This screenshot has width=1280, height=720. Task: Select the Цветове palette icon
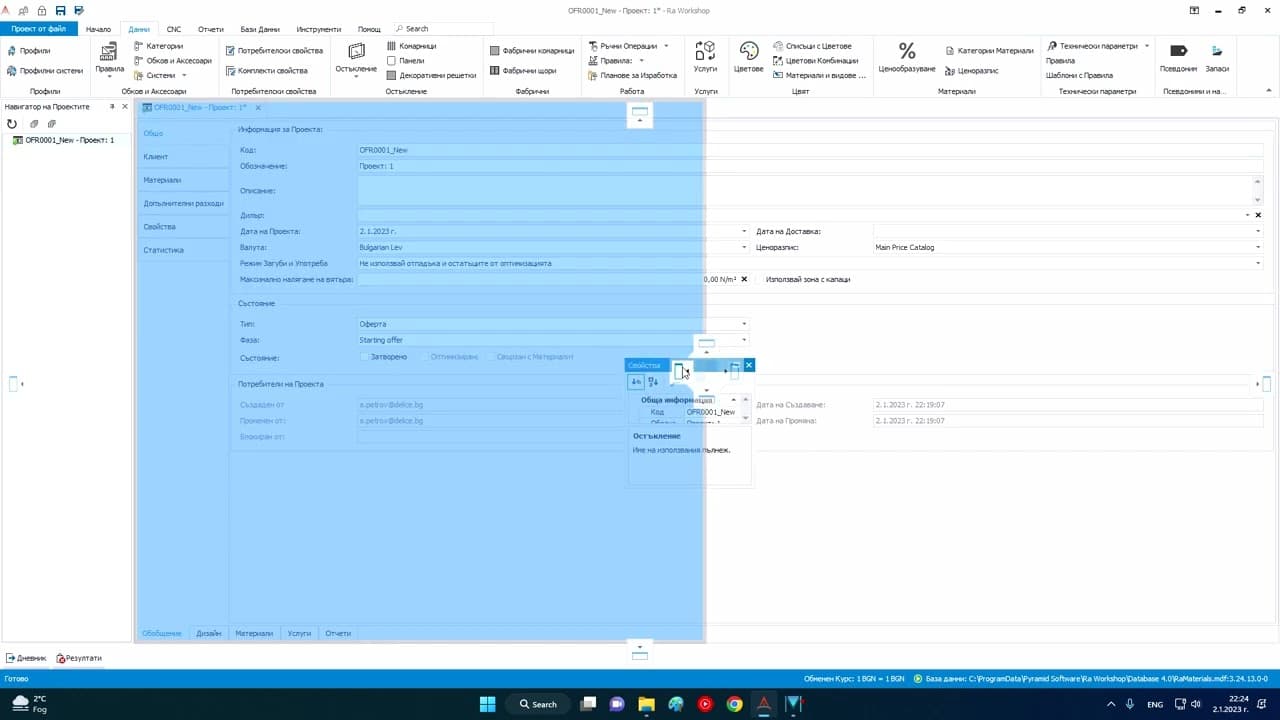tap(748, 57)
